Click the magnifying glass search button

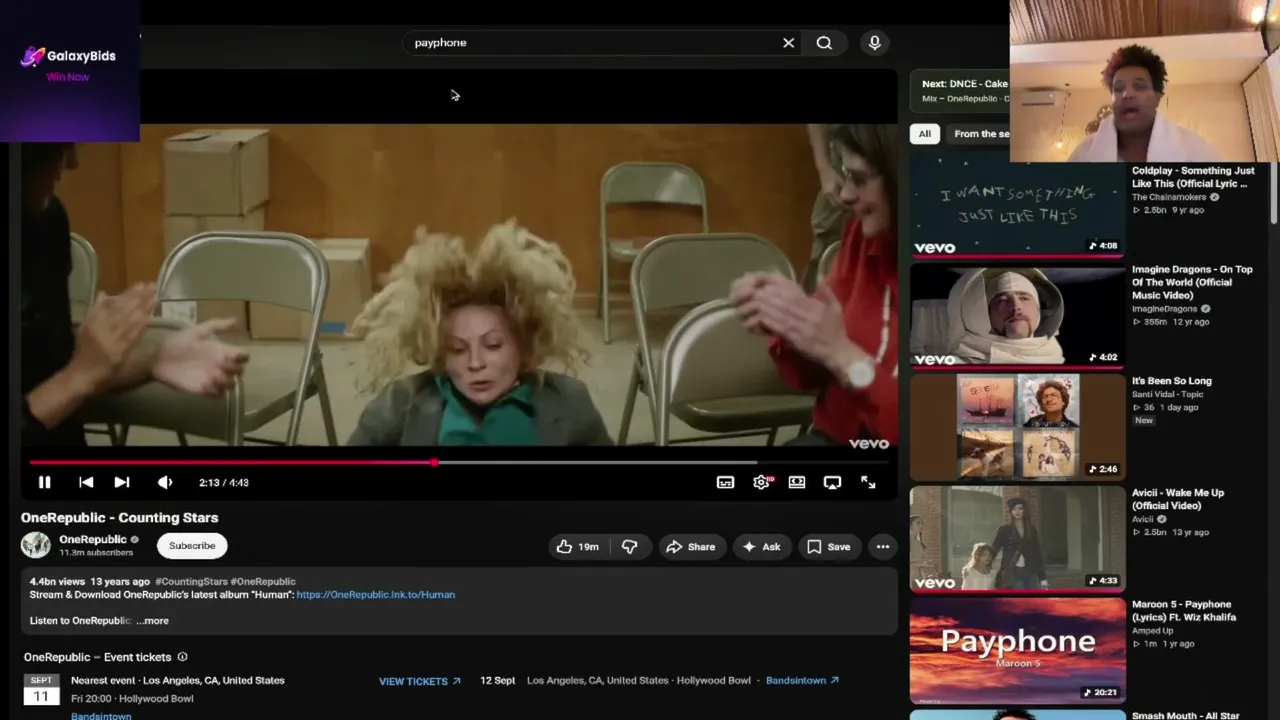pyautogui.click(x=824, y=43)
